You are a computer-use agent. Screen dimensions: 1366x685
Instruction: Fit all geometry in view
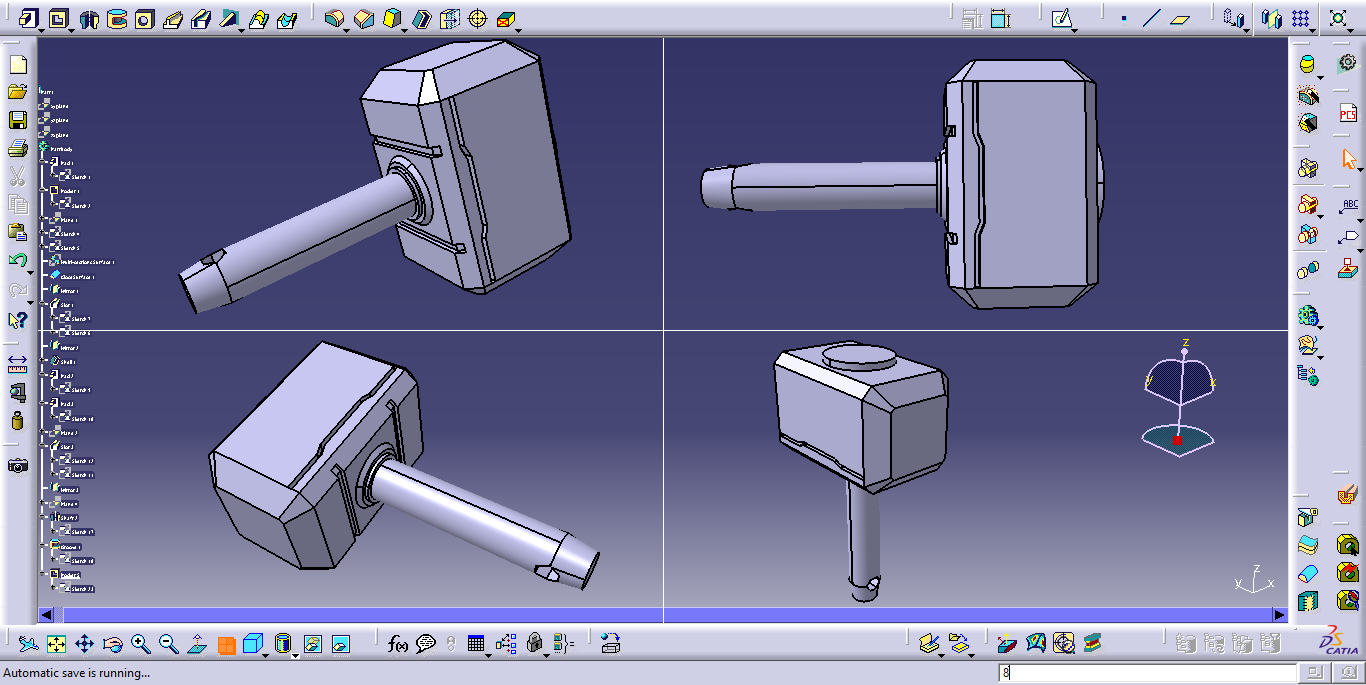[57, 644]
